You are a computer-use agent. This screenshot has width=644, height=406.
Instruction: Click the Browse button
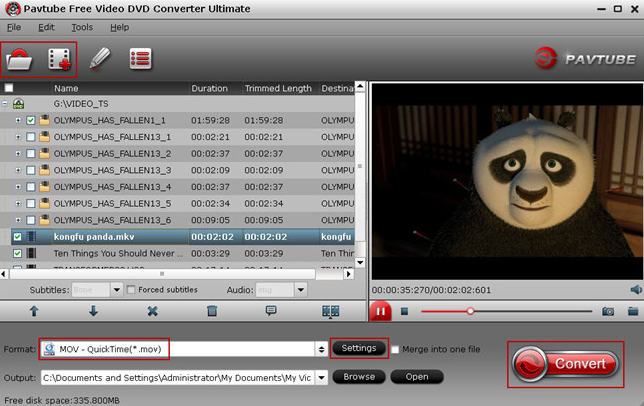pos(359,376)
